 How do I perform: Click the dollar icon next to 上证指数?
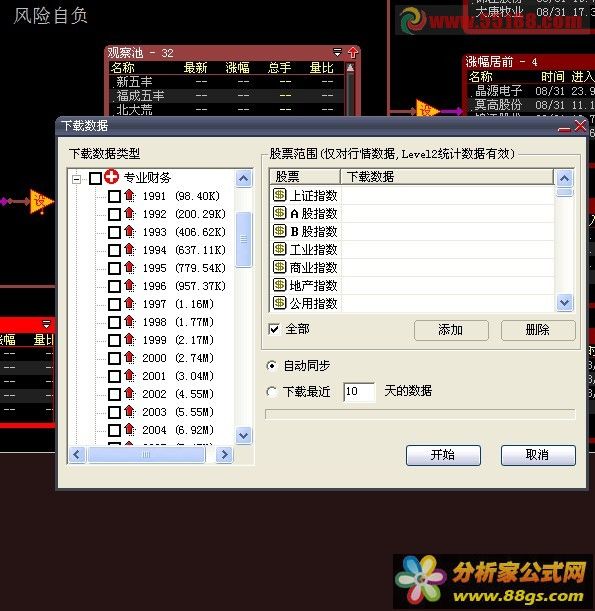[x=279, y=194]
